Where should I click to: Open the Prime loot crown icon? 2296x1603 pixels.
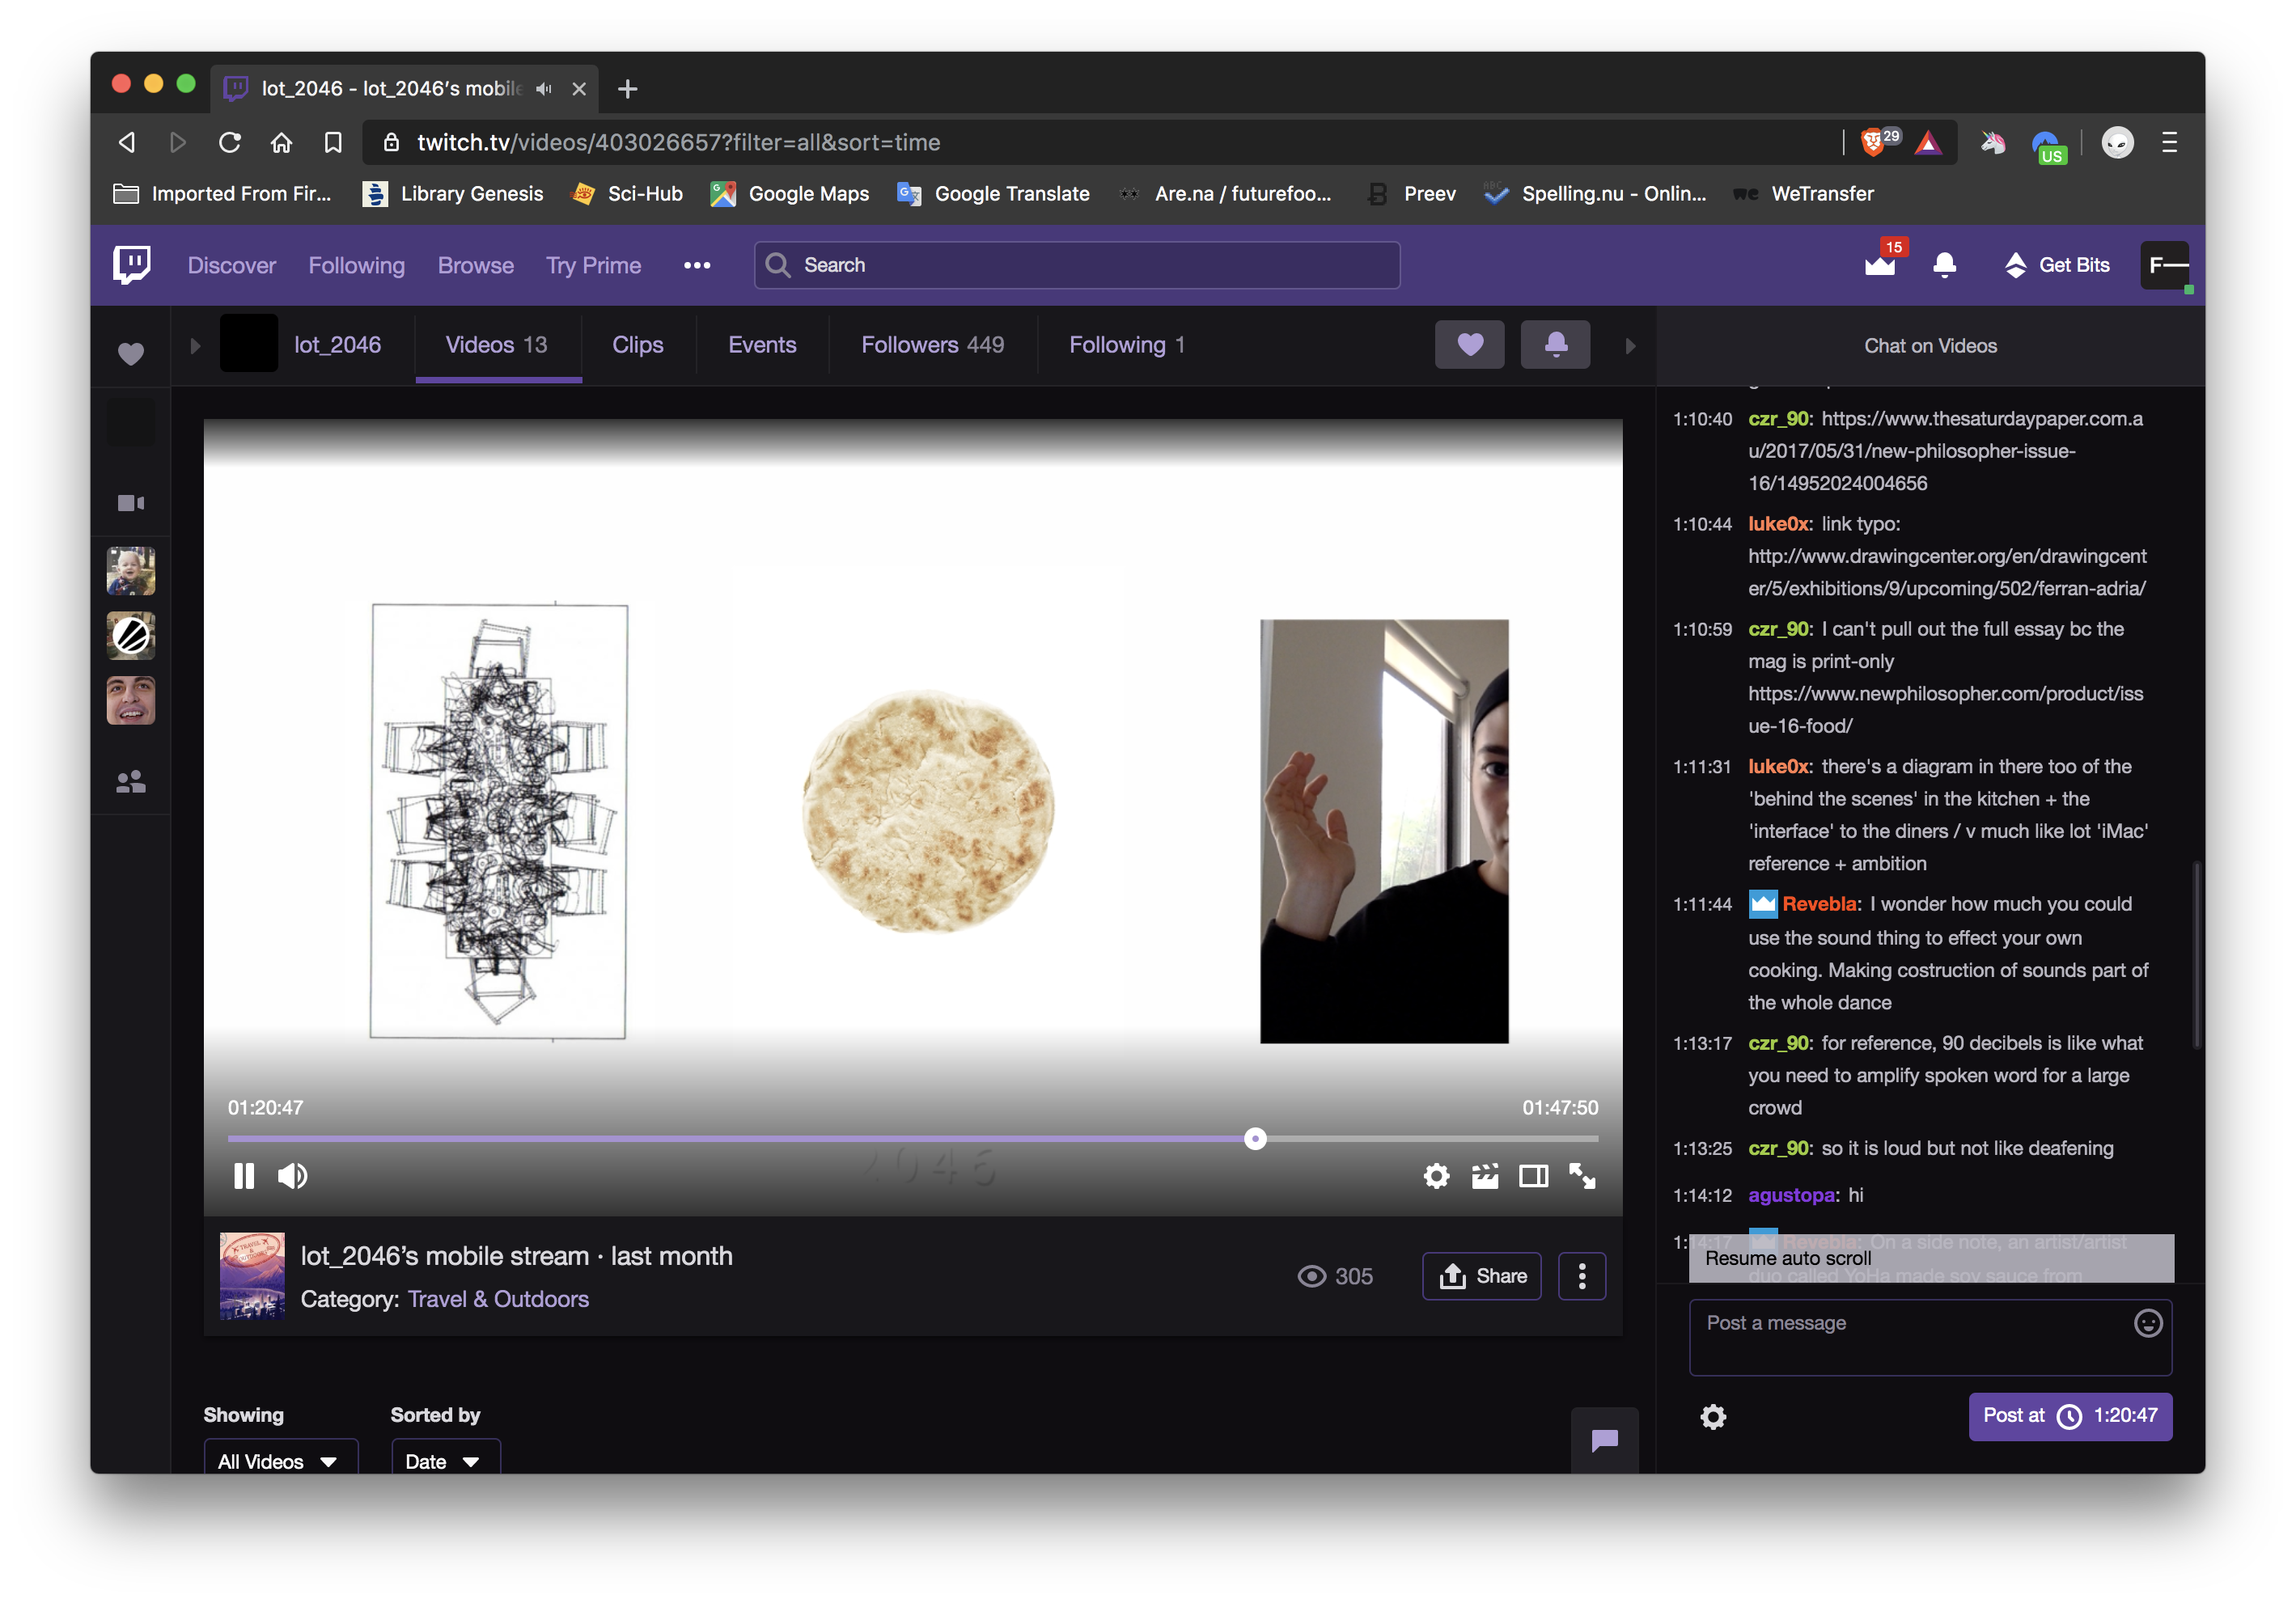tap(1880, 265)
